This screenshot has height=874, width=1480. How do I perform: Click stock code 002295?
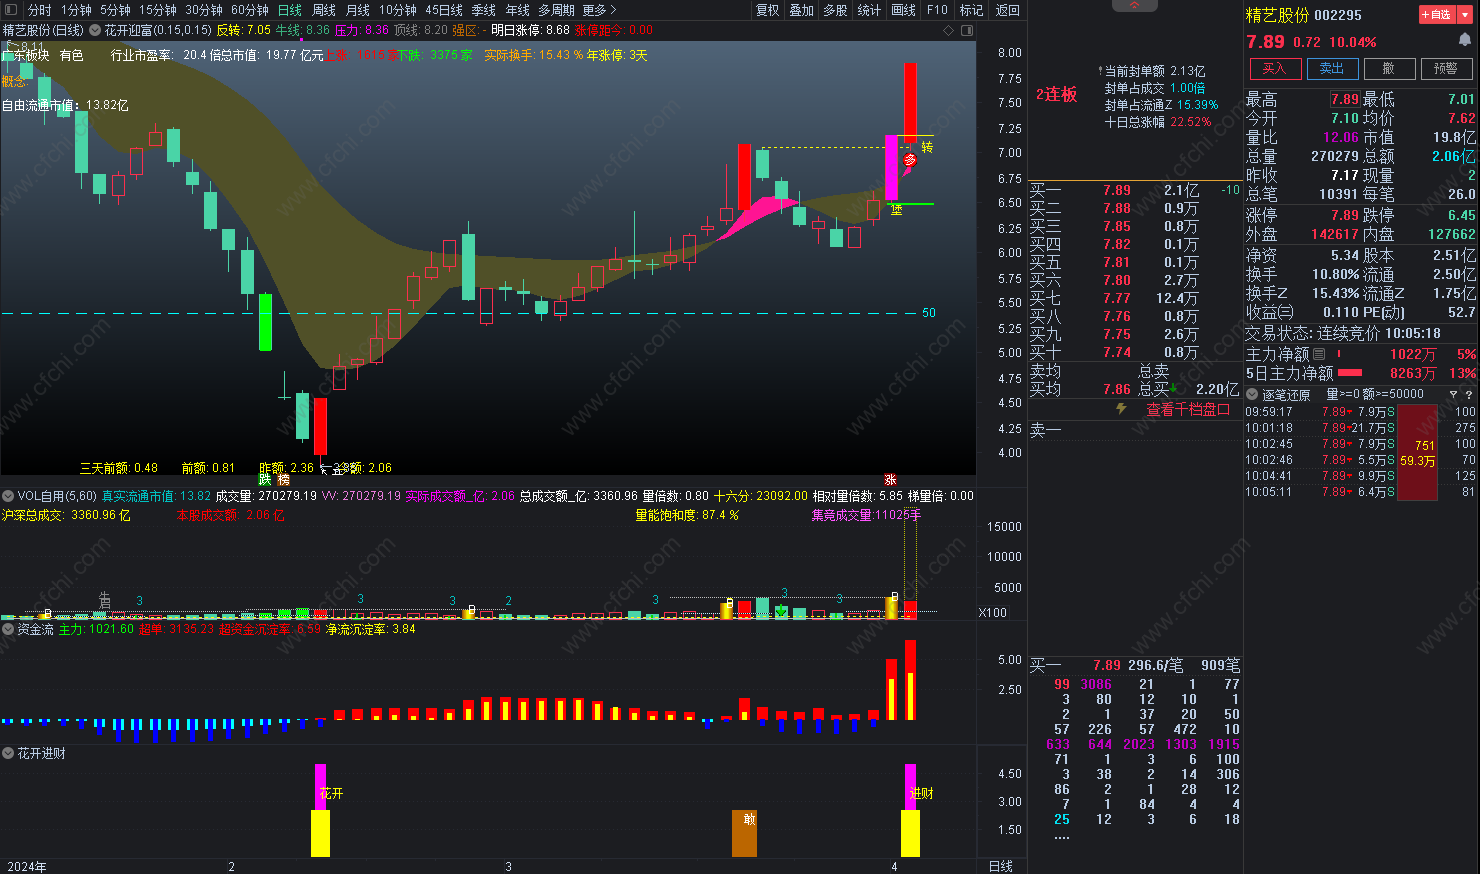[1338, 15]
